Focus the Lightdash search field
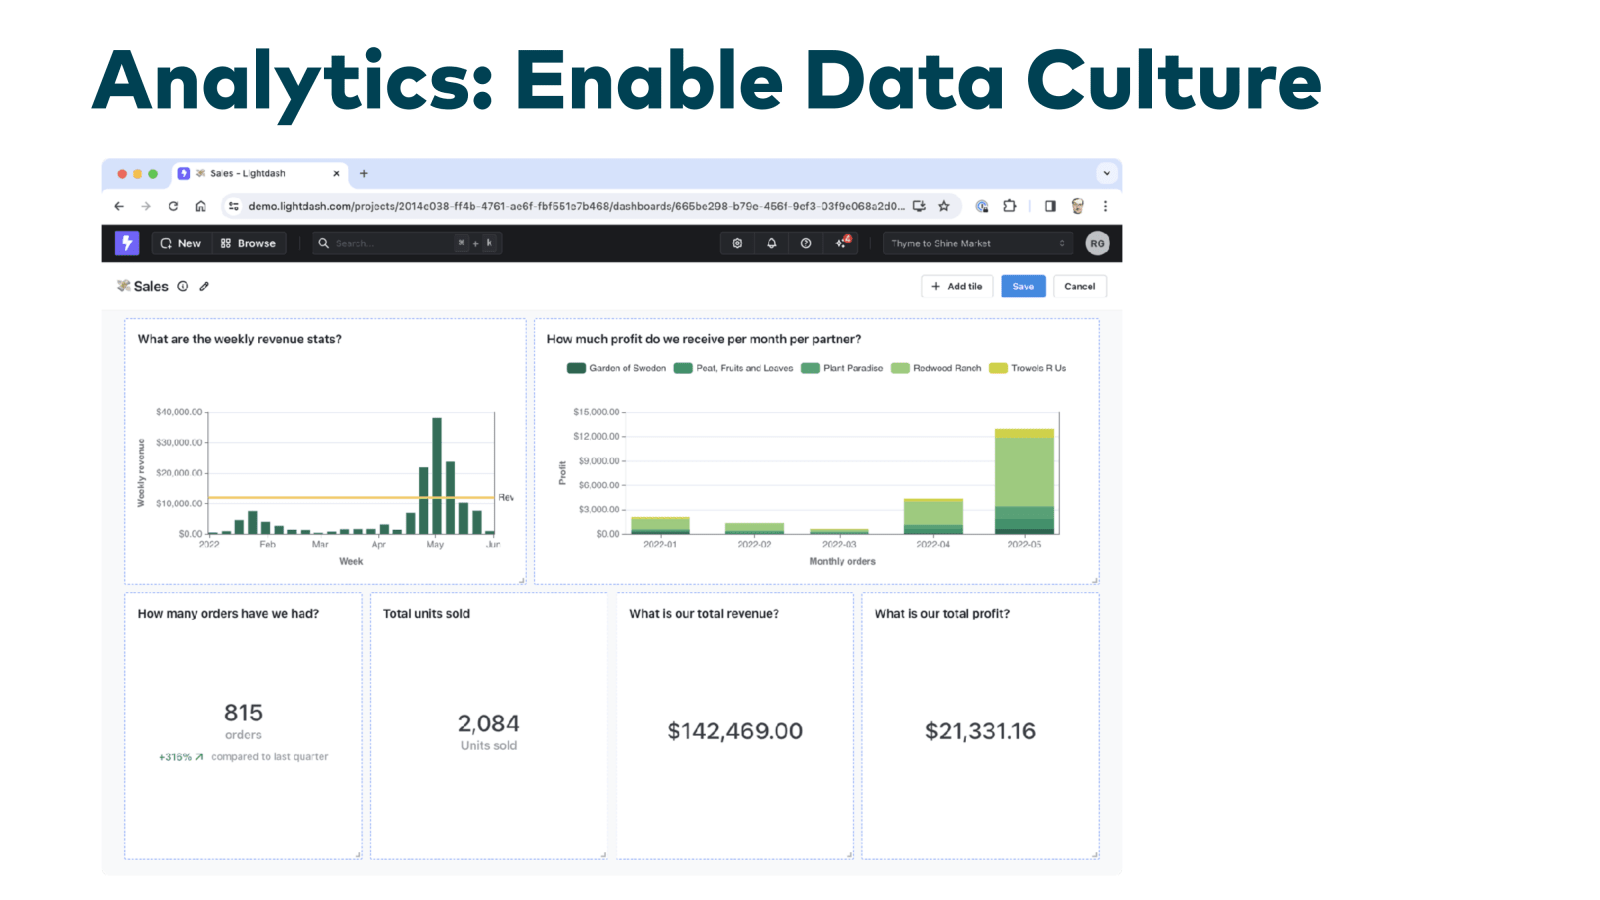The image size is (1600, 900). point(407,243)
